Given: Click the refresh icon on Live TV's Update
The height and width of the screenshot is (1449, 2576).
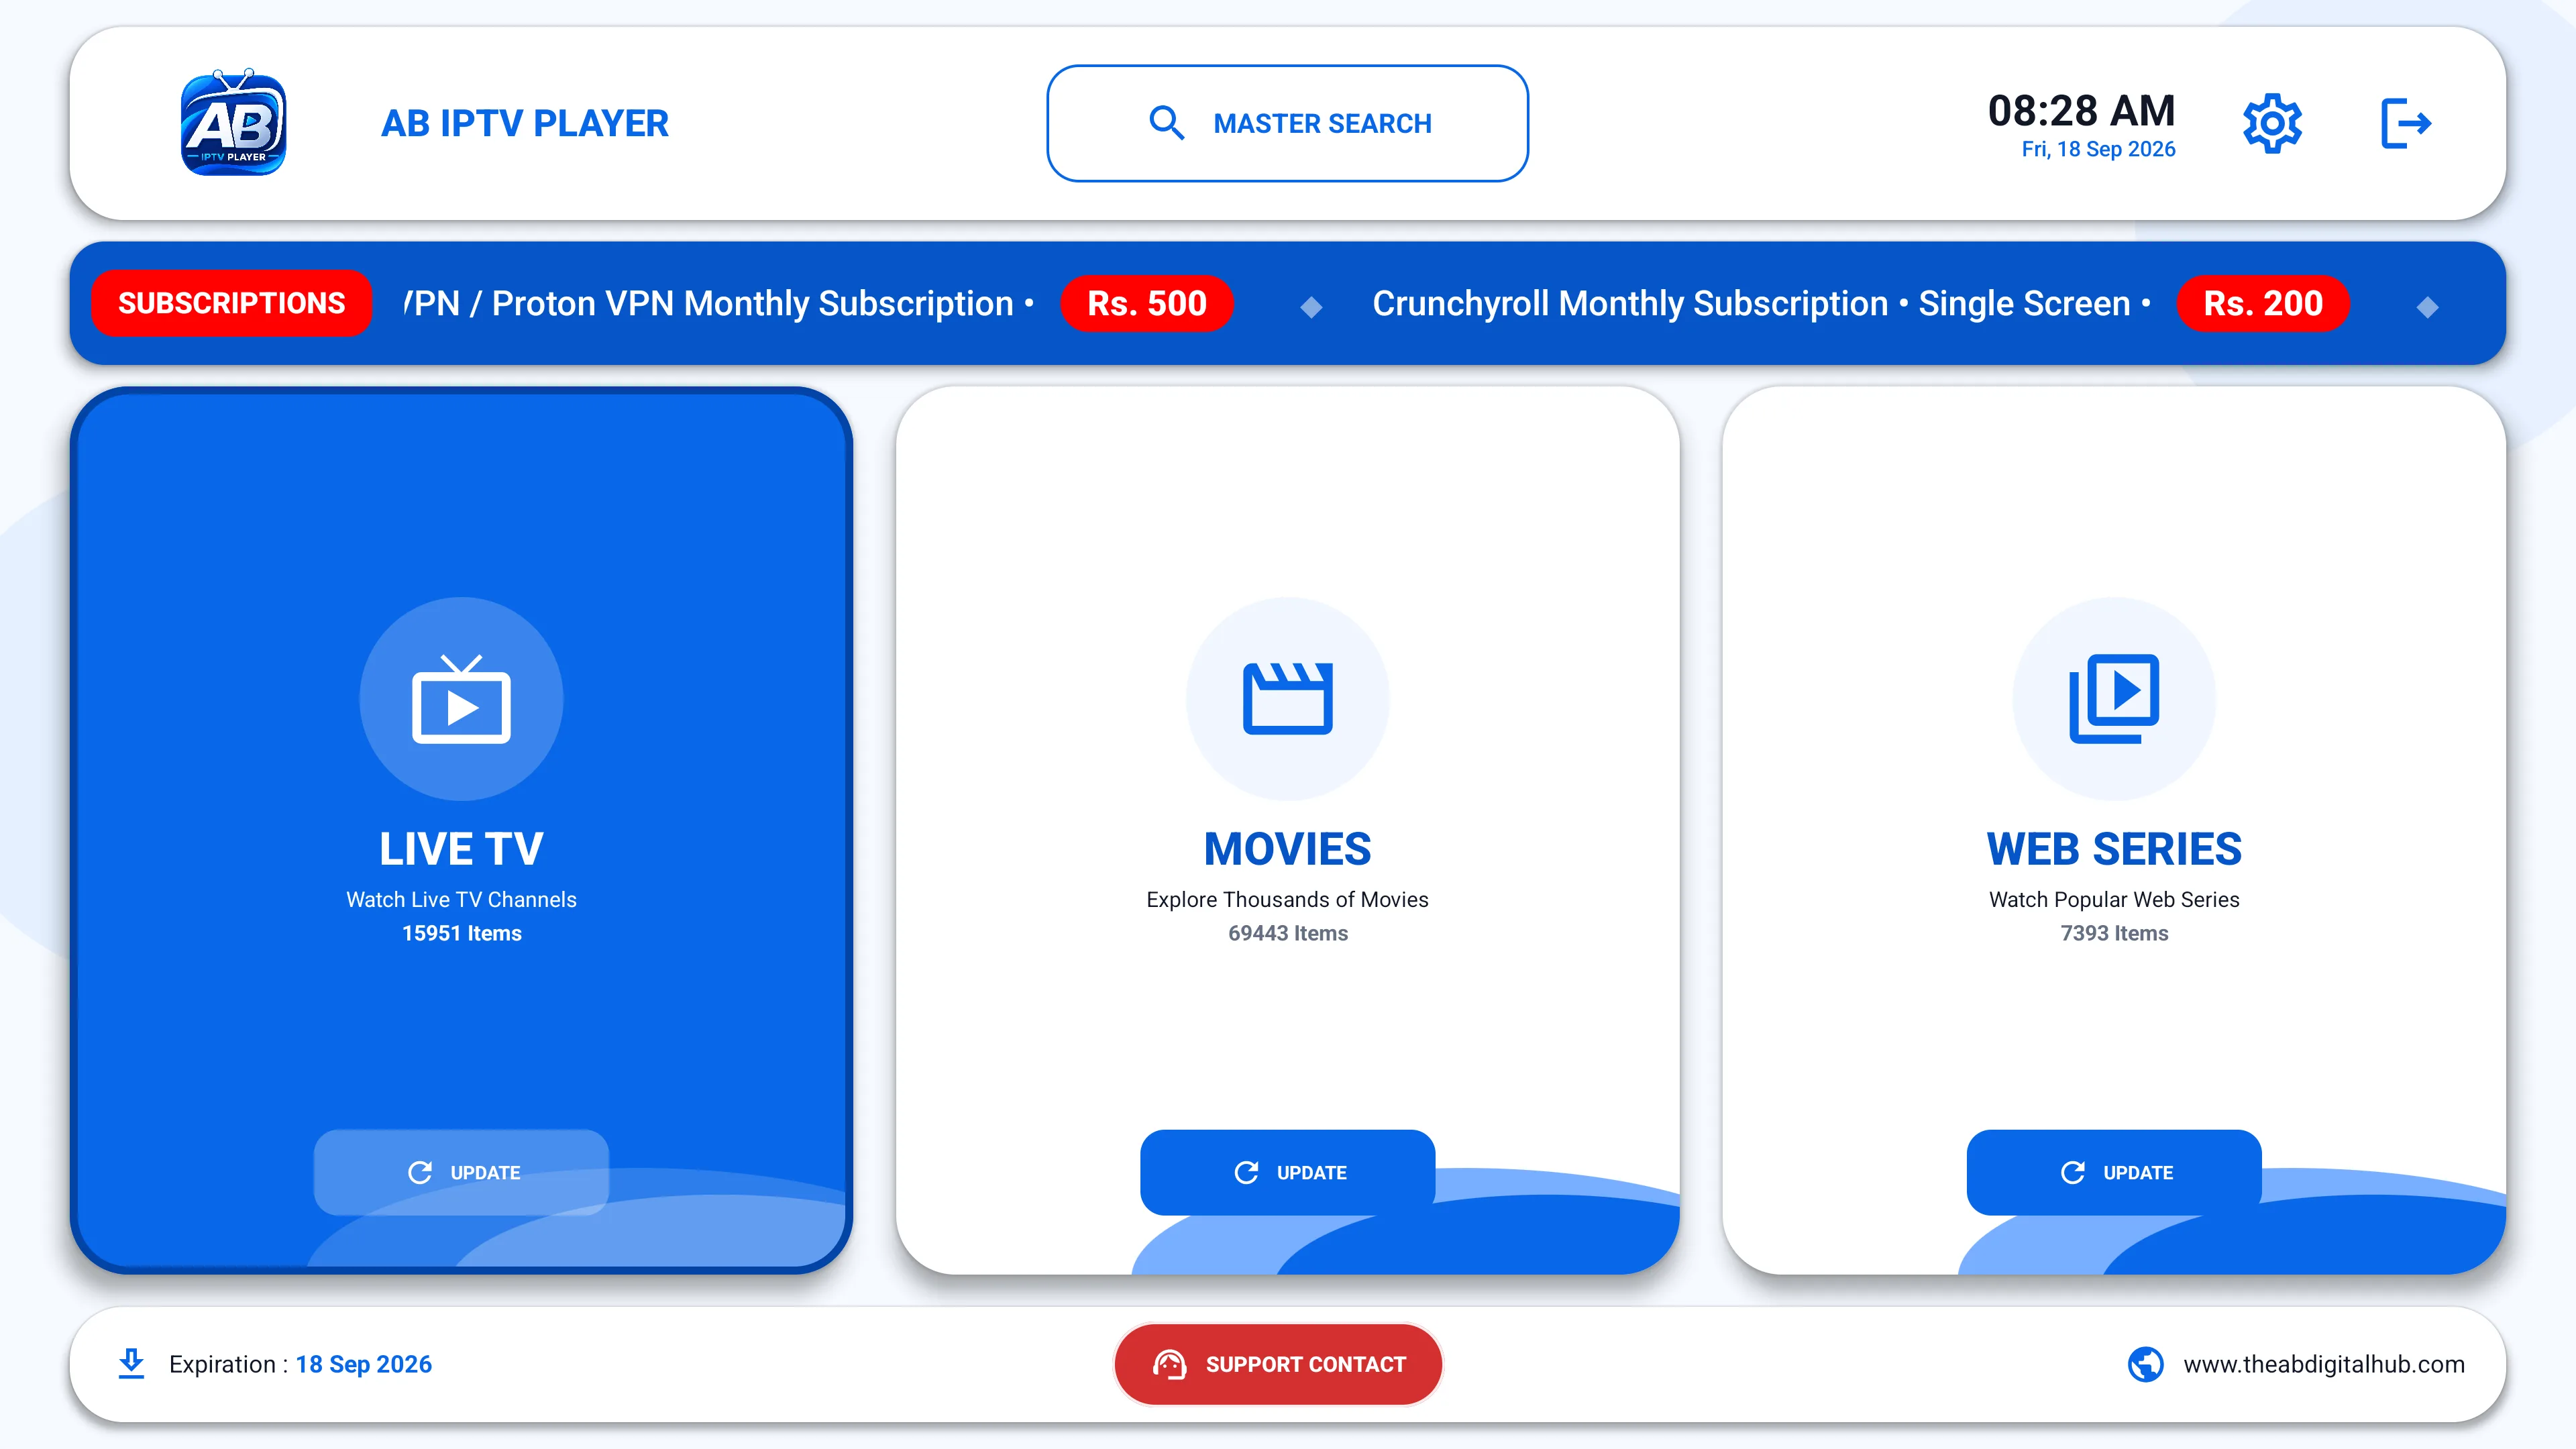Looking at the screenshot, I should 420,1172.
